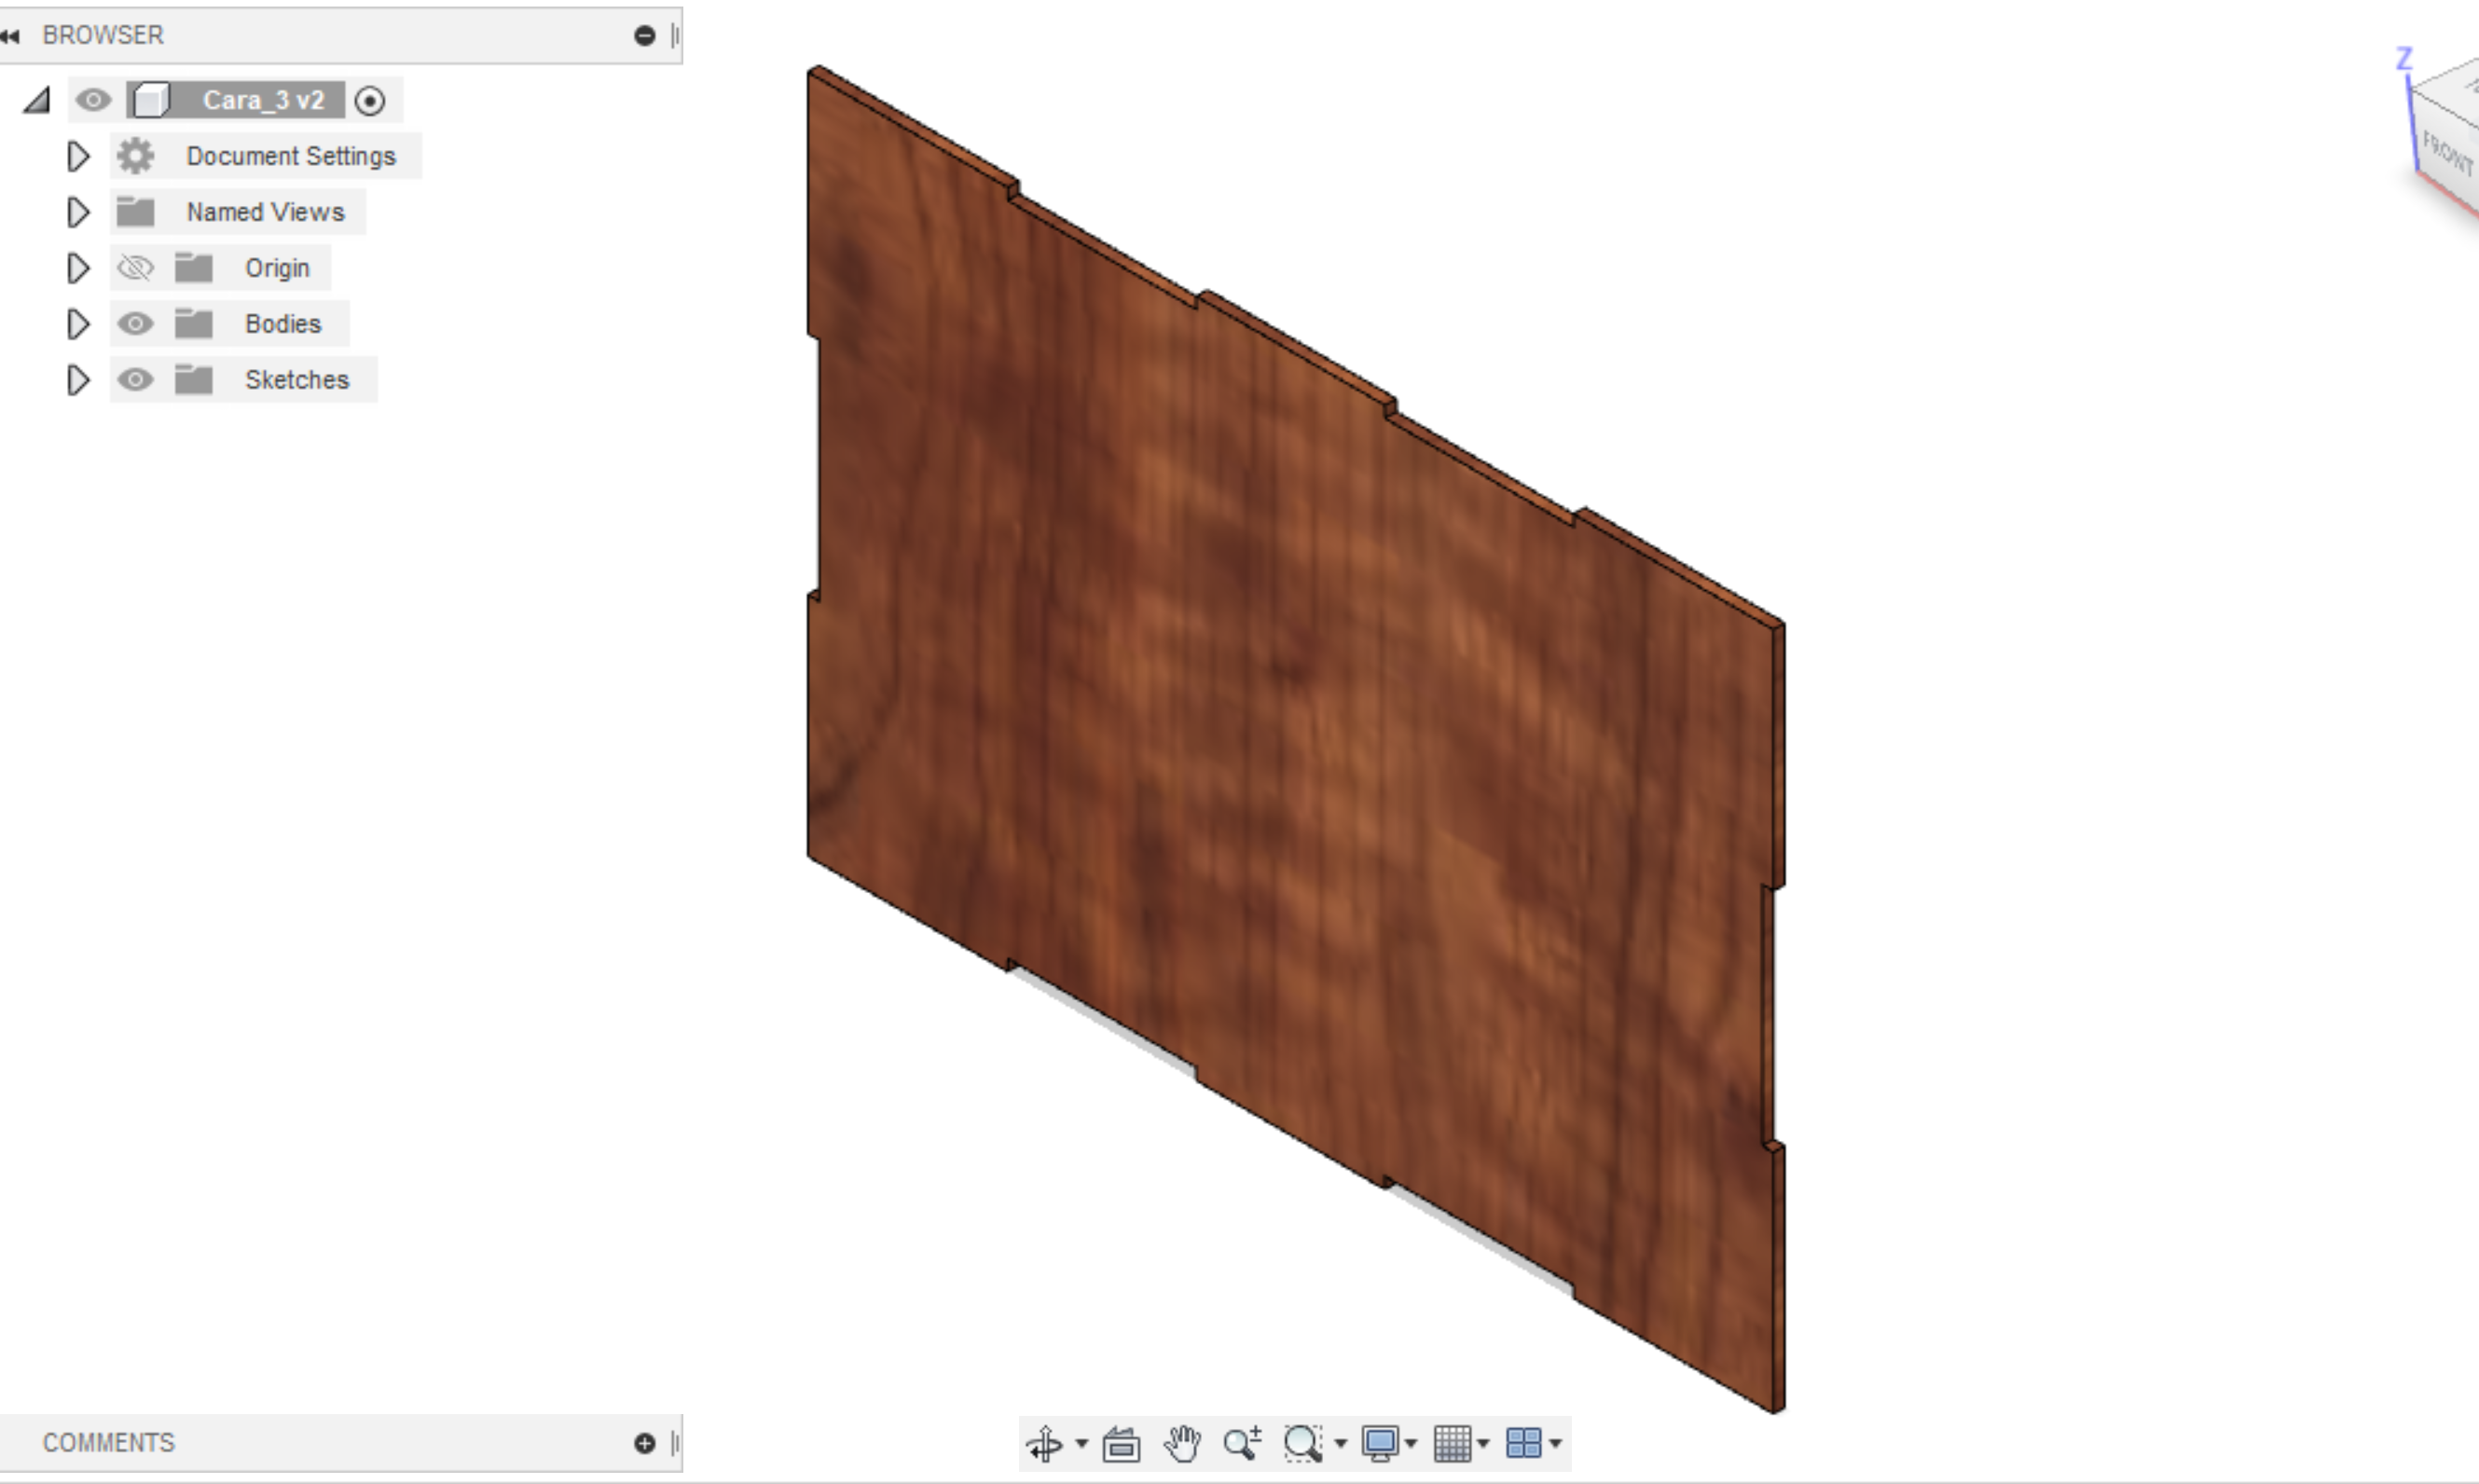Toggle visibility of Sketches folder
The height and width of the screenshot is (1484, 2479).
coord(135,380)
